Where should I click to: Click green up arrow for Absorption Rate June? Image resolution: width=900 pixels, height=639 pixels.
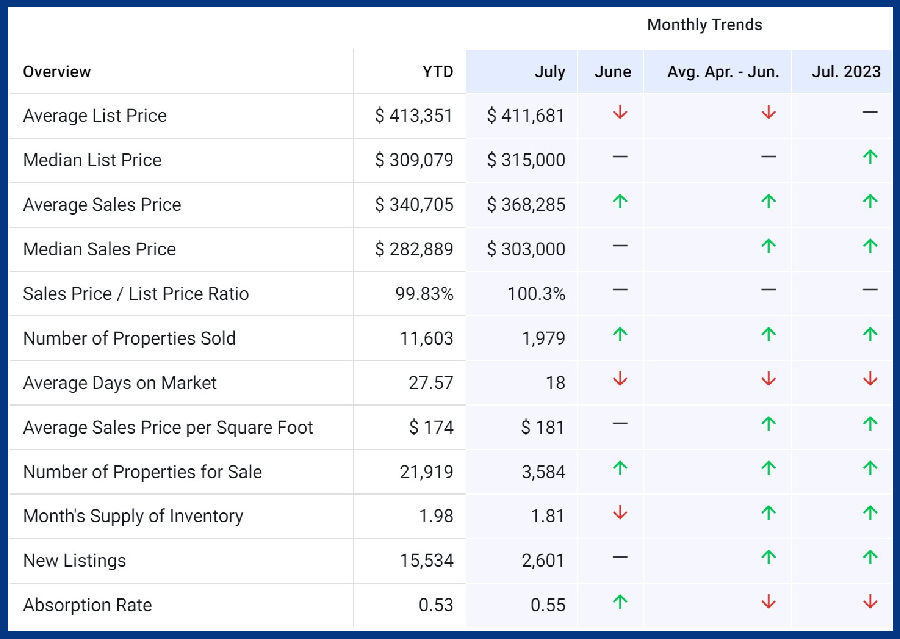(620, 602)
